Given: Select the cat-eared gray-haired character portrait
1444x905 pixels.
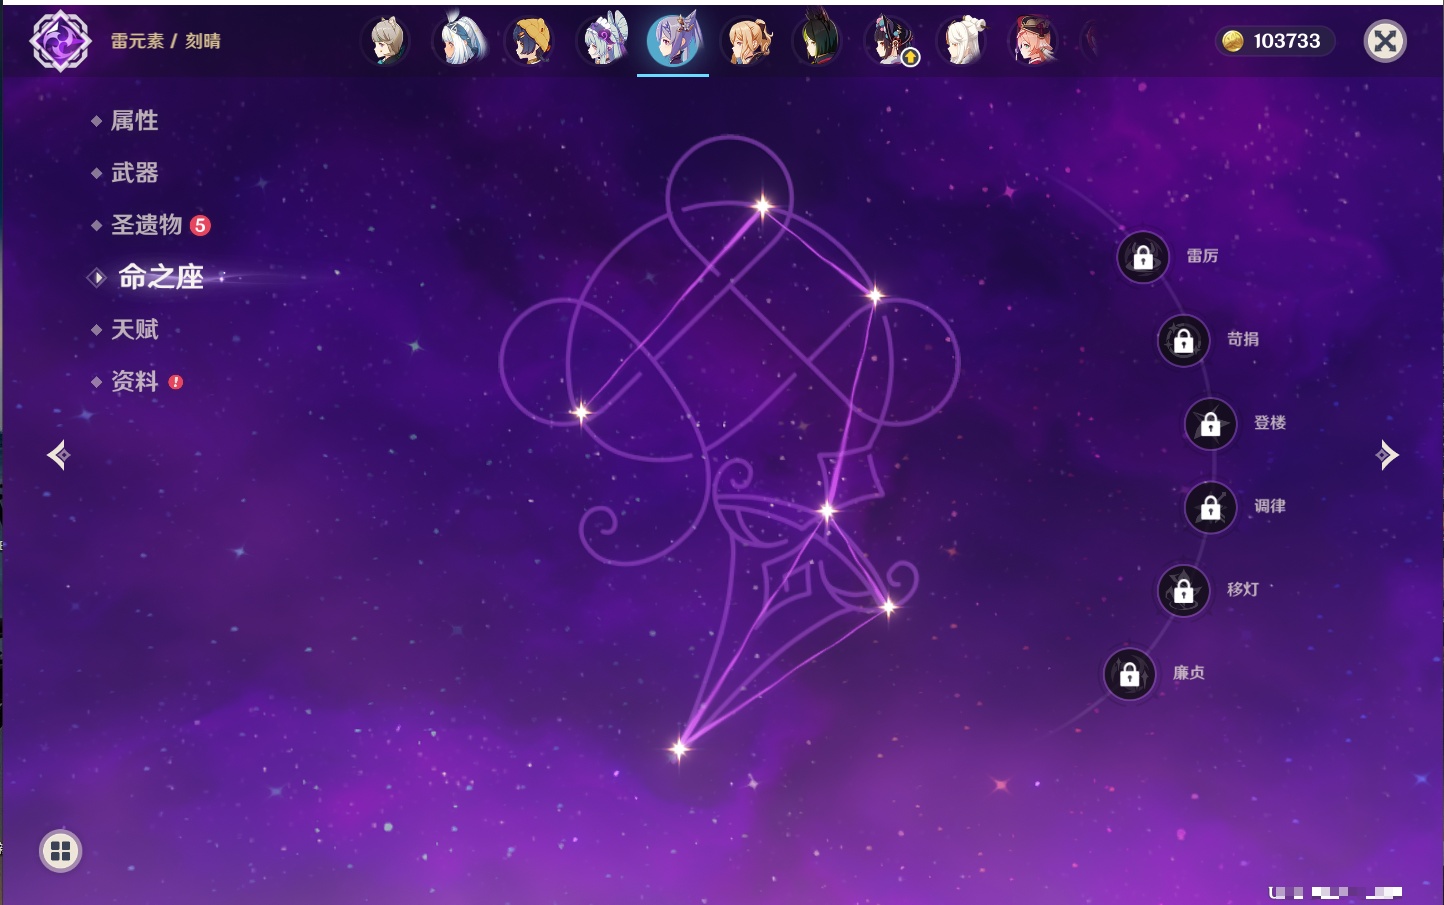Looking at the screenshot, I should pos(386,41).
